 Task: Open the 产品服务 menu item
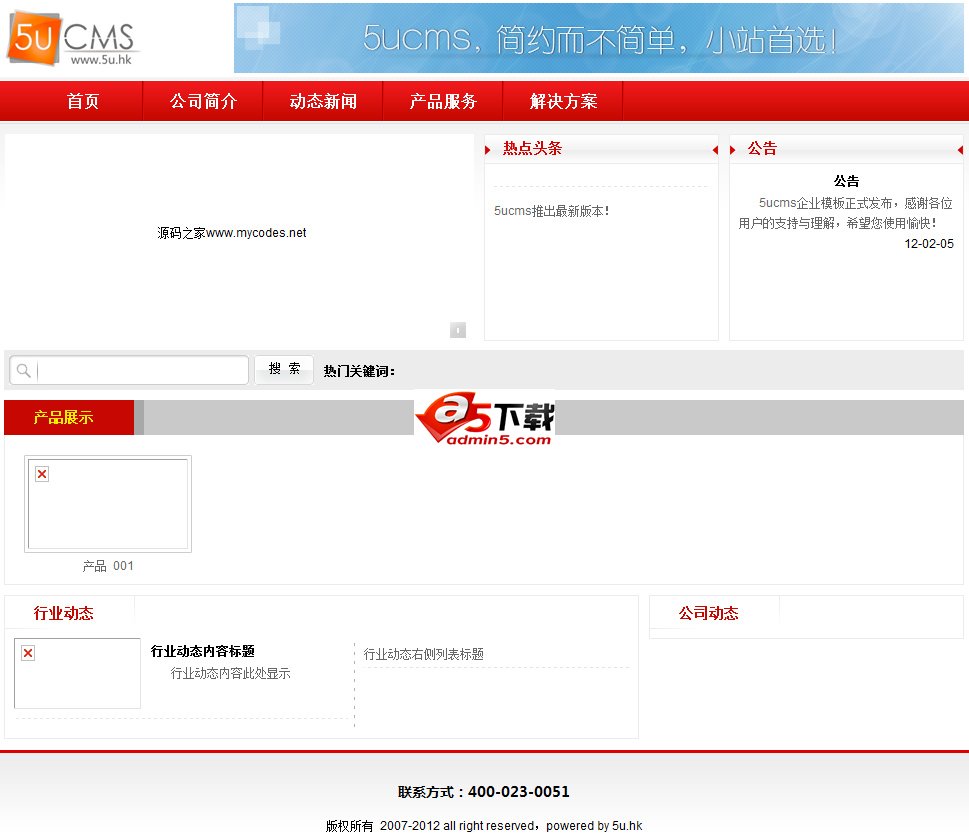tap(443, 101)
